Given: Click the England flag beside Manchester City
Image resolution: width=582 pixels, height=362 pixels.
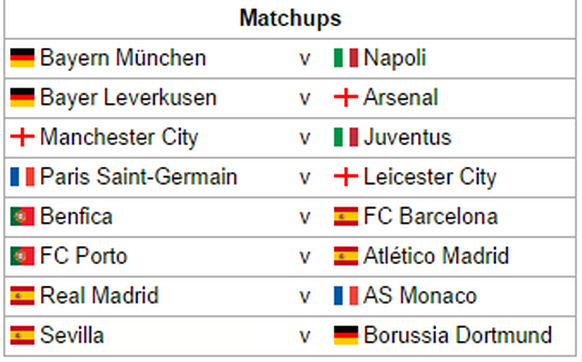Looking at the screenshot, I should tap(22, 137).
